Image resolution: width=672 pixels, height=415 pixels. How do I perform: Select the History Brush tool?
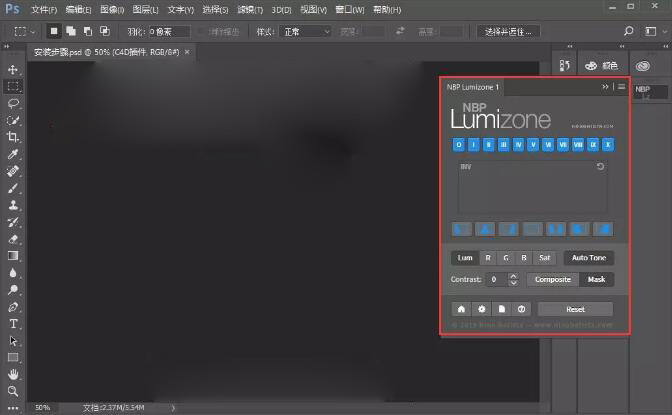[13, 222]
